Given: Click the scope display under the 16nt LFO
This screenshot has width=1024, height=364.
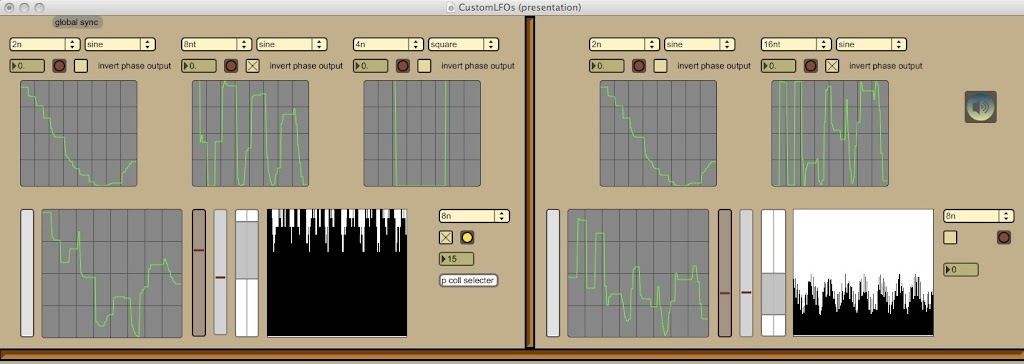Looking at the screenshot, I should coord(829,133).
